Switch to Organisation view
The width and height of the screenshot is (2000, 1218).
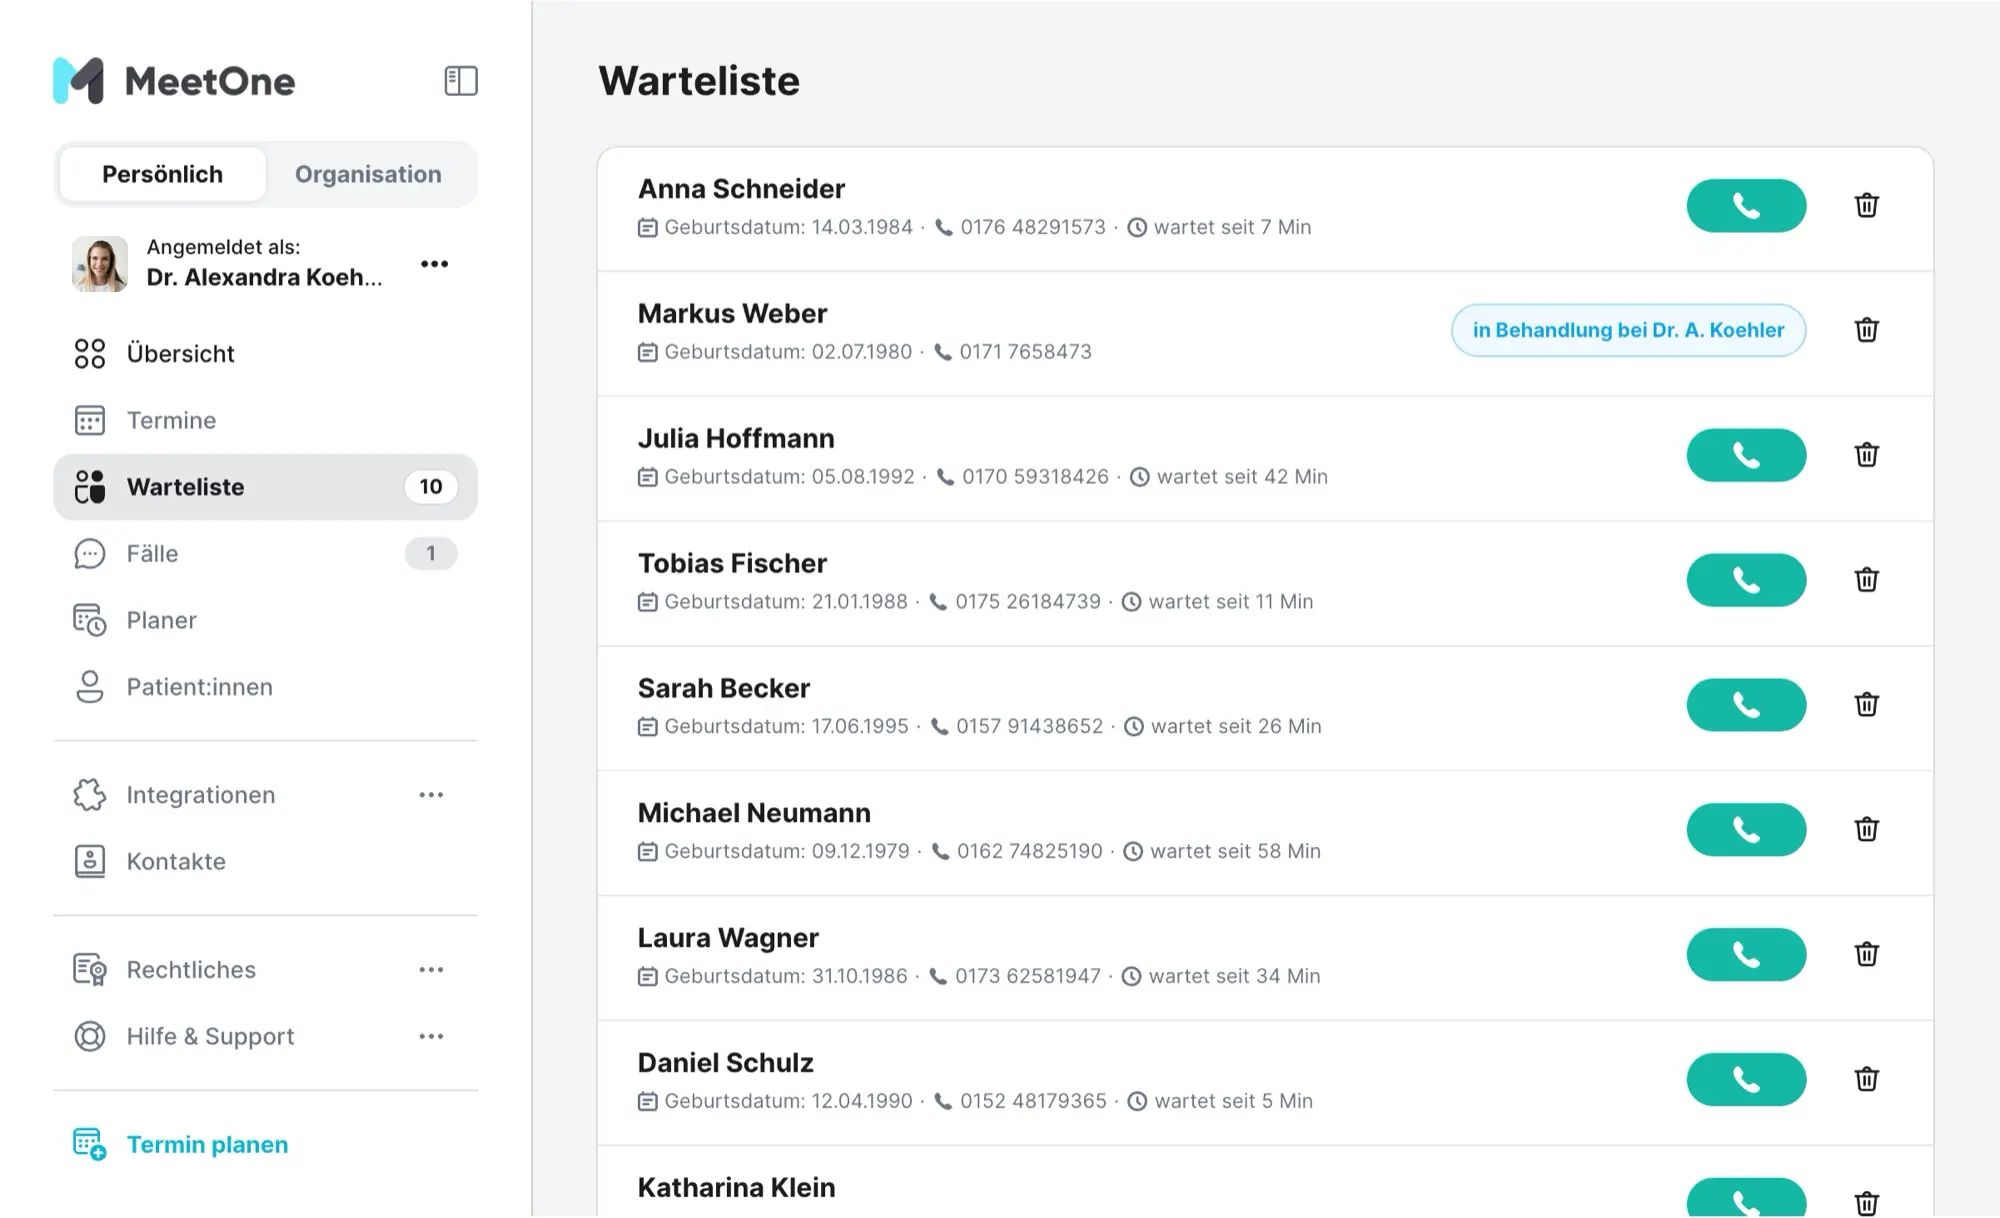tap(368, 174)
